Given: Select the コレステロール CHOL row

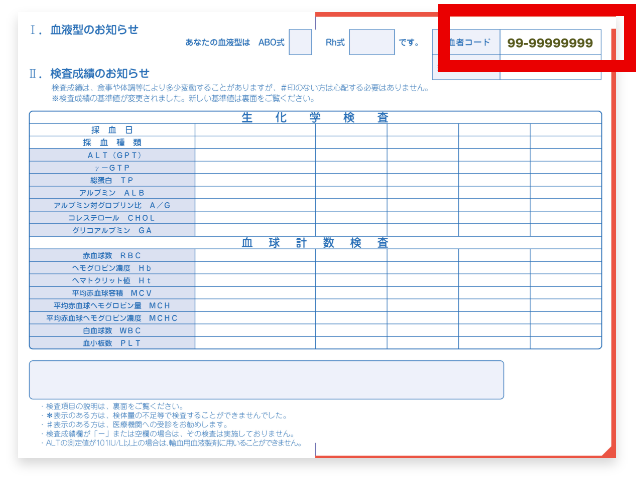Looking at the screenshot, I should 112,217.
